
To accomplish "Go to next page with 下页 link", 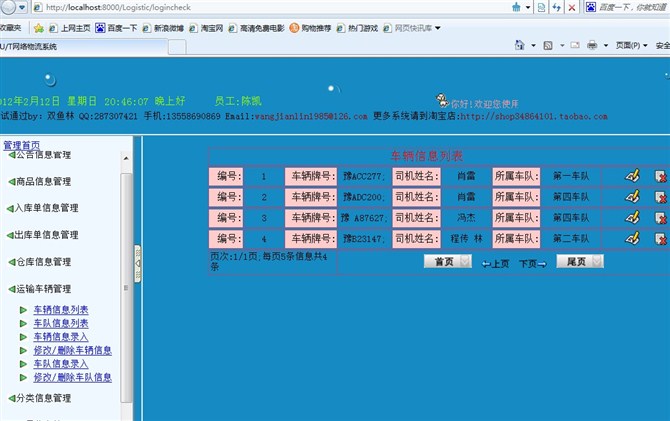I will pyautogui.click(x=532, y=264).
